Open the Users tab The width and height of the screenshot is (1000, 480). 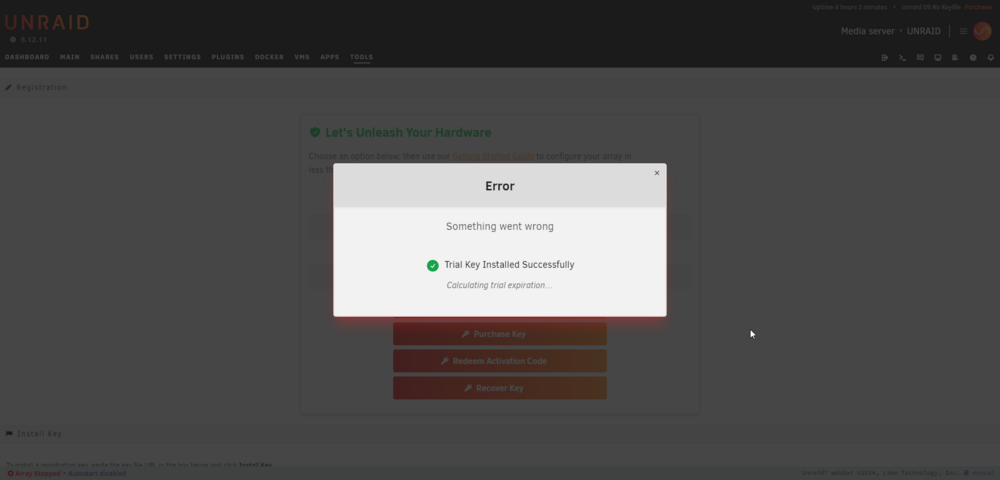pos(142,57)
